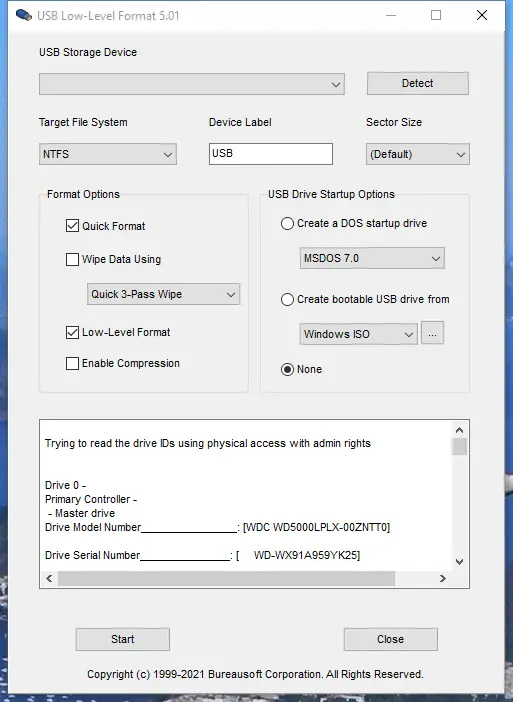Viewport: 513px width, 702px height.
Task: Open the Target File System NTFS dropdown
Action: click(x=108, y=154)
